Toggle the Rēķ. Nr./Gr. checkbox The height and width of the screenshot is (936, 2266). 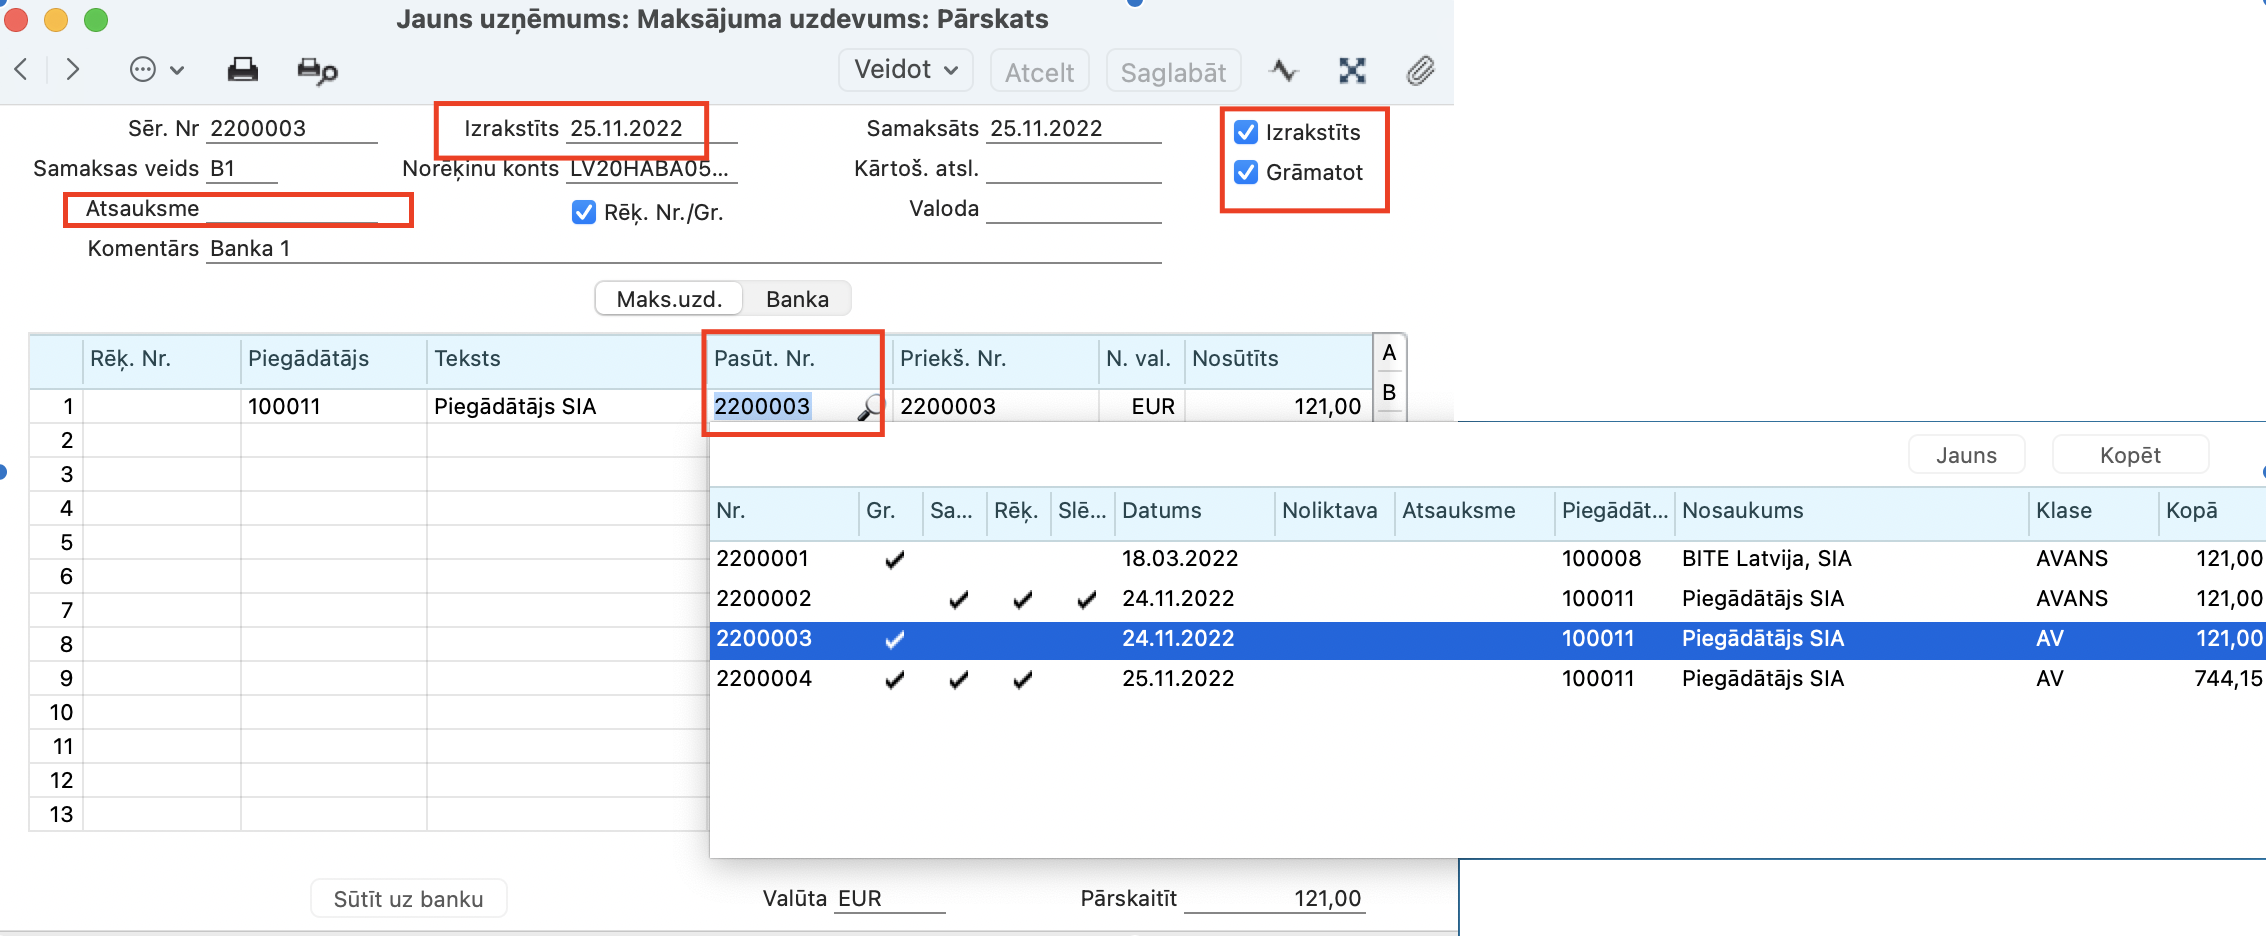point(584,213)
